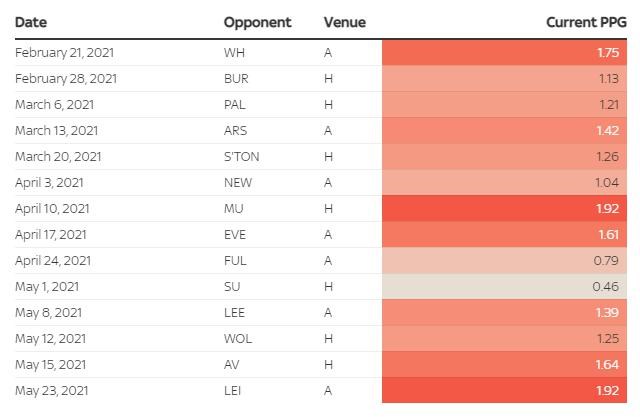Select the 1.75 PPG cell for WH
The image size is (640, 417).
[505, 53]
